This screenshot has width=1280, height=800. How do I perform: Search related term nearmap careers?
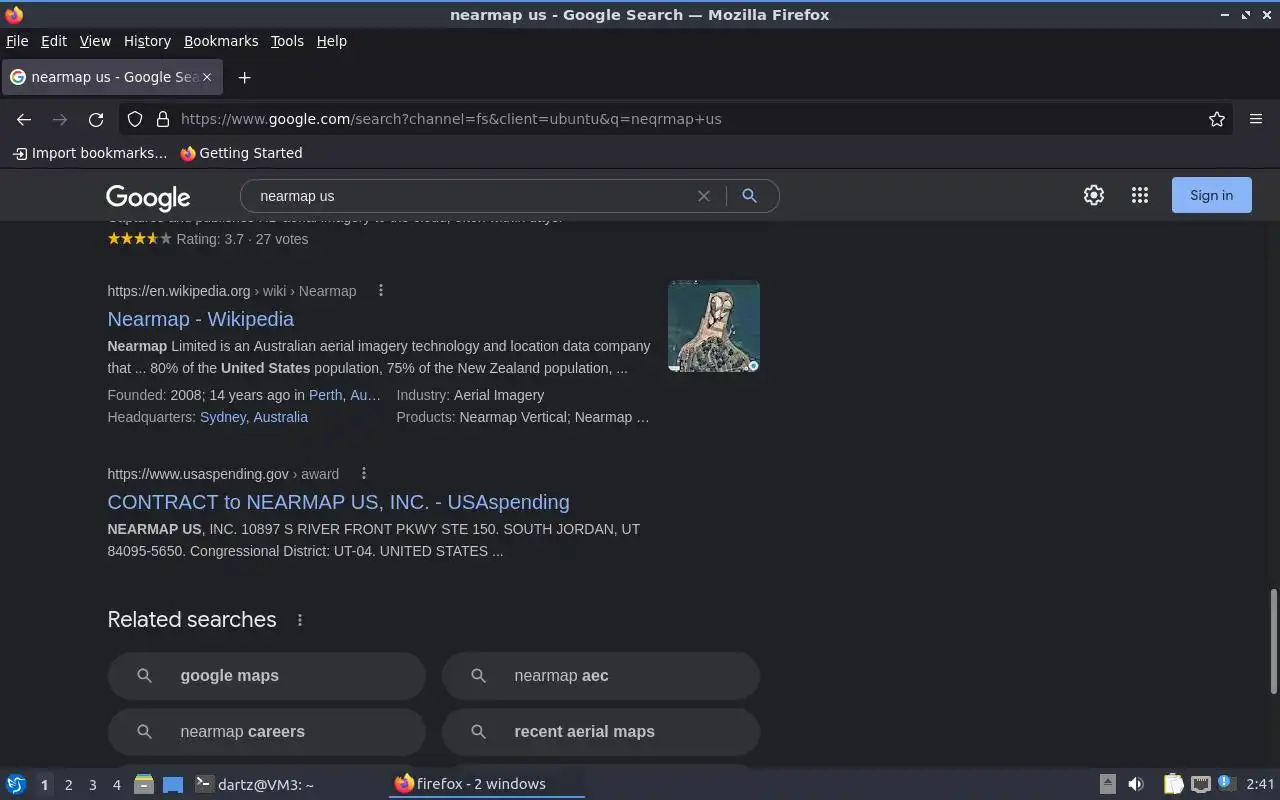tap(266, 732)
